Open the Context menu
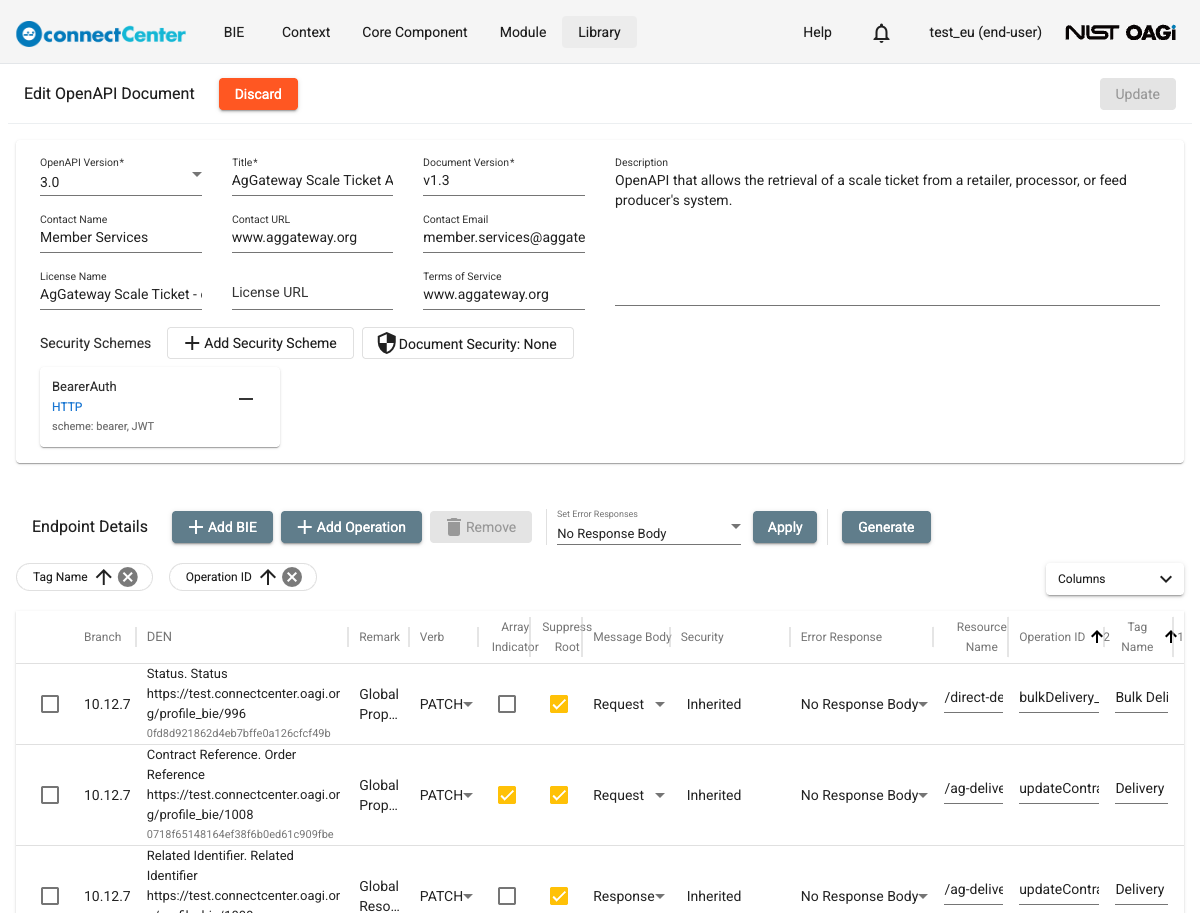 (x=306, y=32)
